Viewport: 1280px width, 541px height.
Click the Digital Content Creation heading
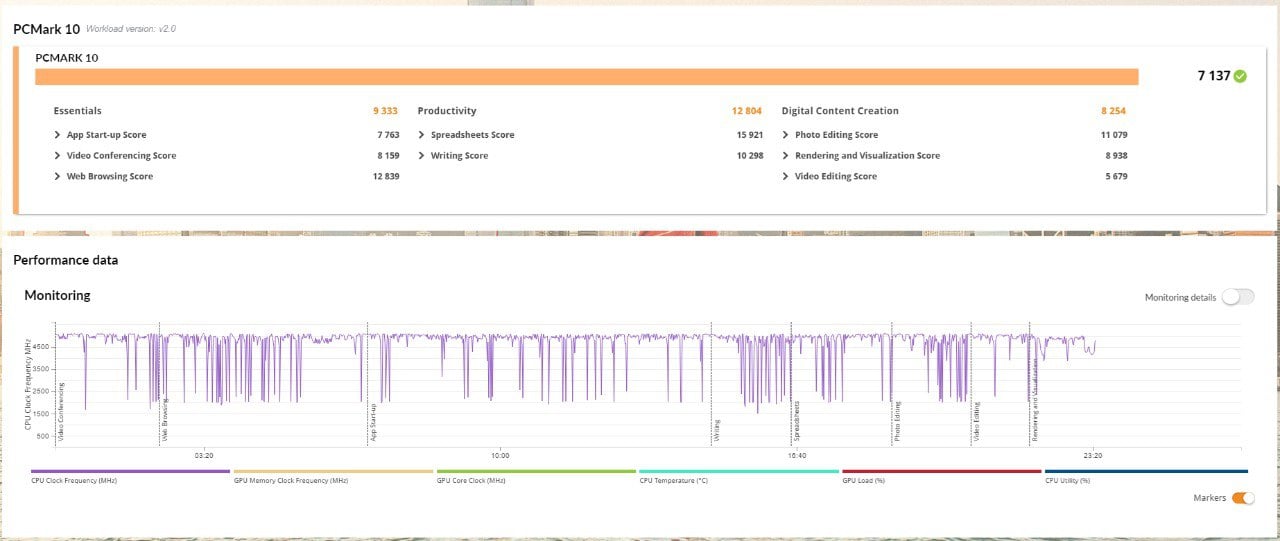tap(840, 111)
